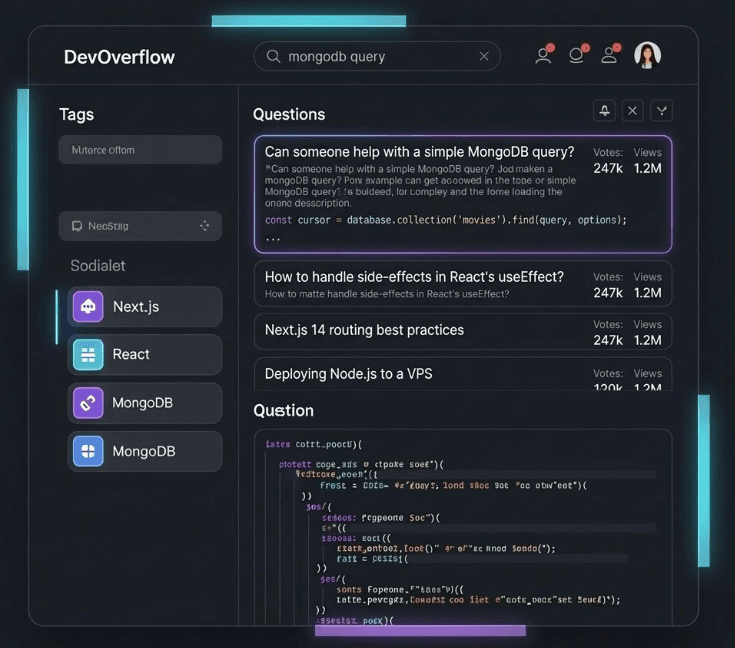Click the sparkle icon in the NecStilg box

tap(205, 226)
